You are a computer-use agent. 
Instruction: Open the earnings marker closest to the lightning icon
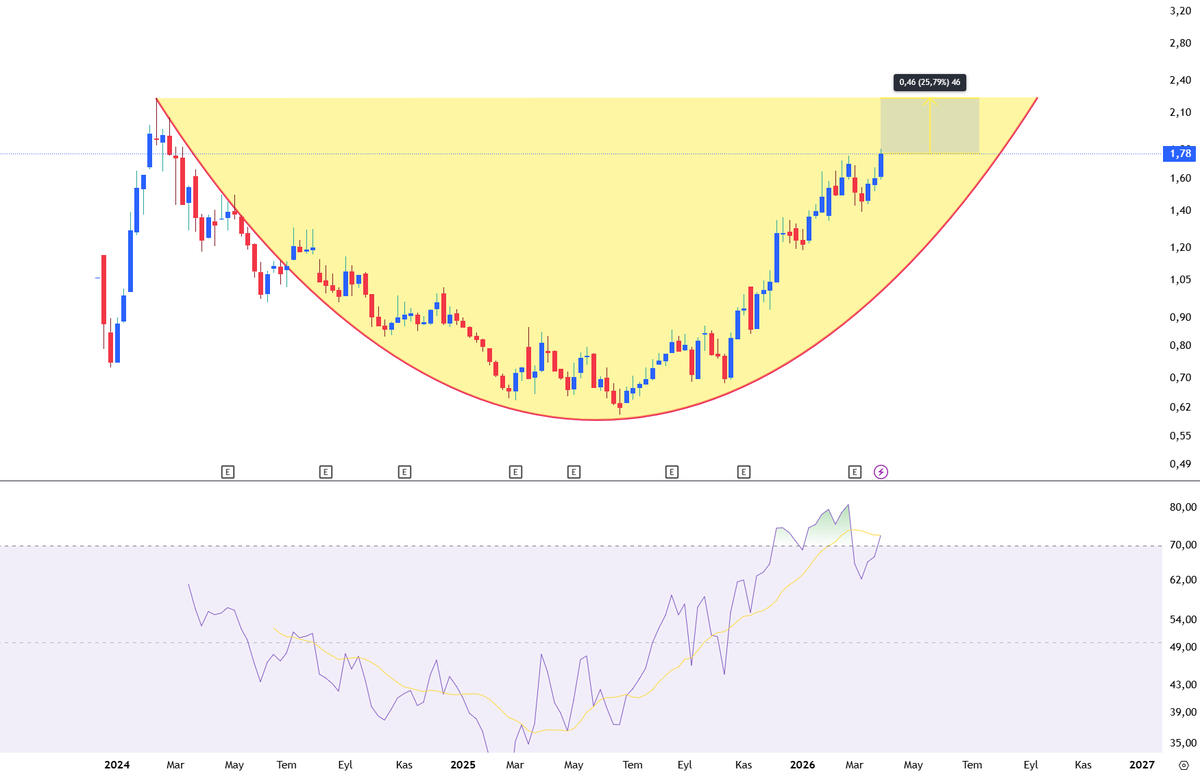point(855,471)
